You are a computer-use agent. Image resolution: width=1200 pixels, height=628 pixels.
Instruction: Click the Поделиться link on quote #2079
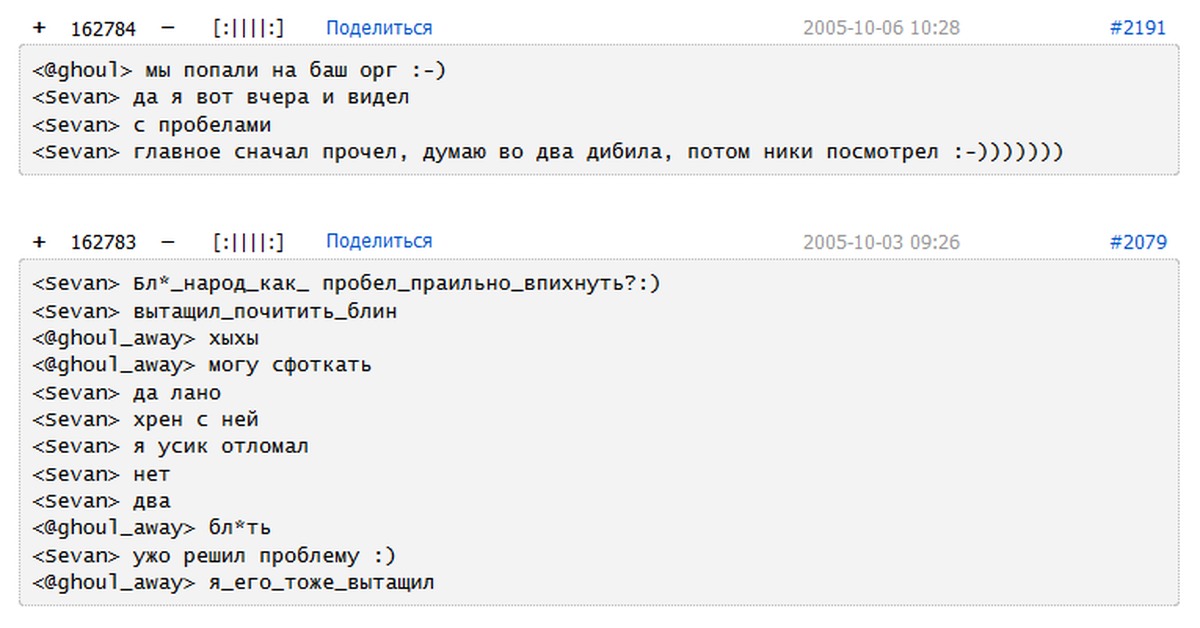coord(379,241)
